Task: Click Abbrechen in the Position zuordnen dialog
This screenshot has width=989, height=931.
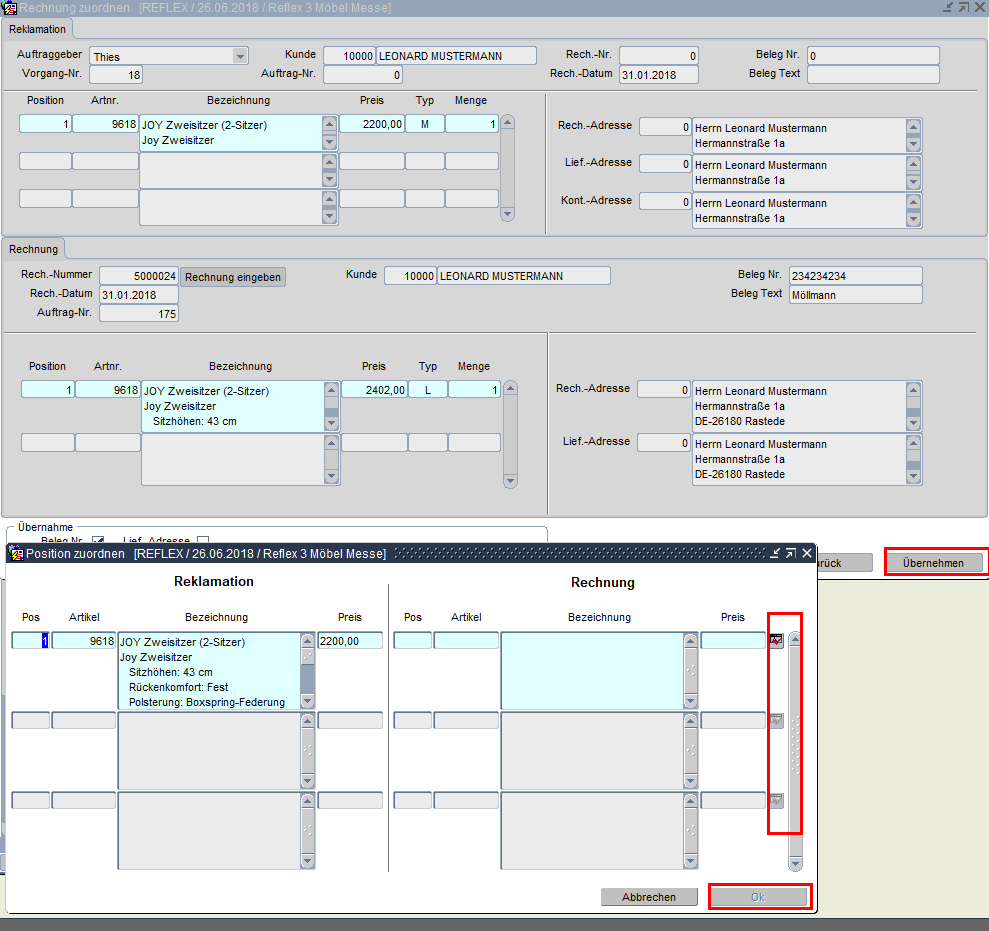Action: coord(648,897)
